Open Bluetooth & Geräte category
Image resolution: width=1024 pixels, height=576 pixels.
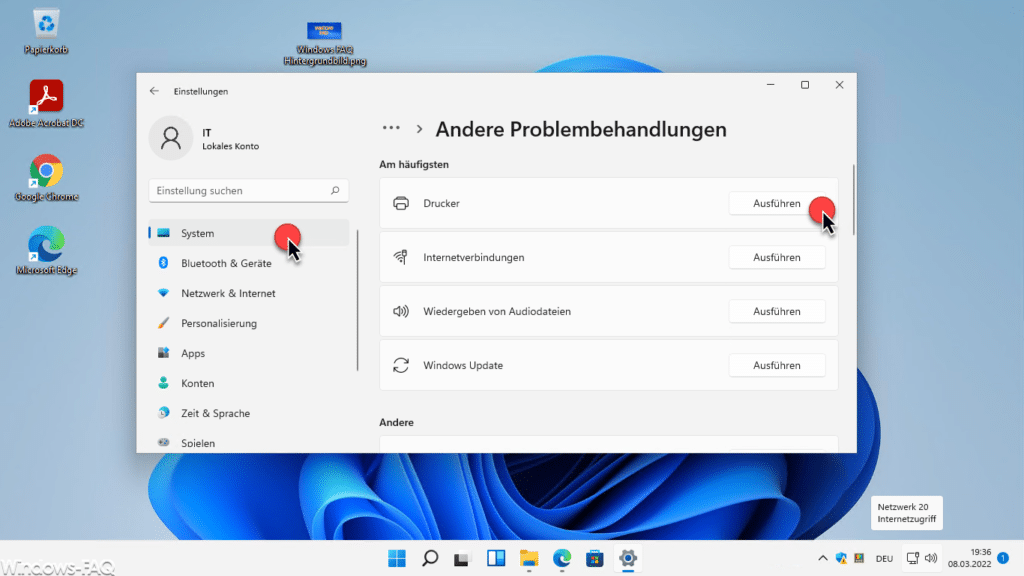tap(249, 263)
